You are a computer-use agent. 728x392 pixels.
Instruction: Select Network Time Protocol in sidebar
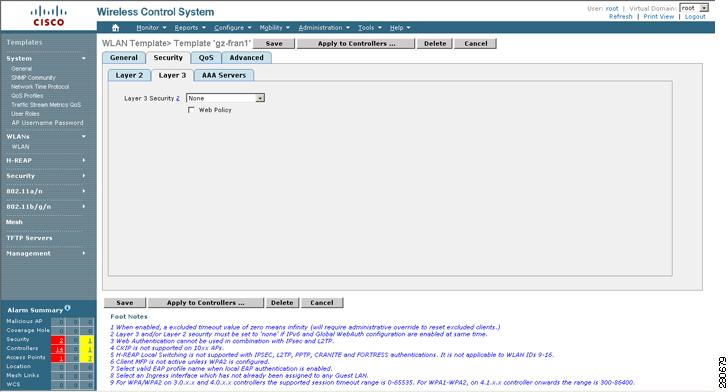[x=40, y=87]
